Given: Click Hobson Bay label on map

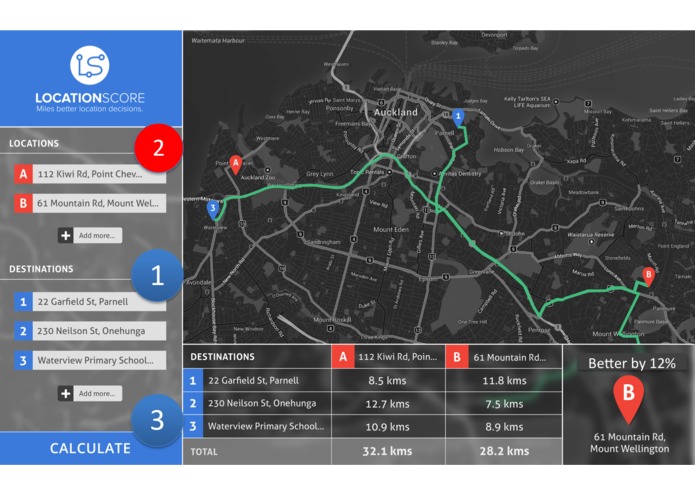Looking at the screenshot, I should coord(509,150).
